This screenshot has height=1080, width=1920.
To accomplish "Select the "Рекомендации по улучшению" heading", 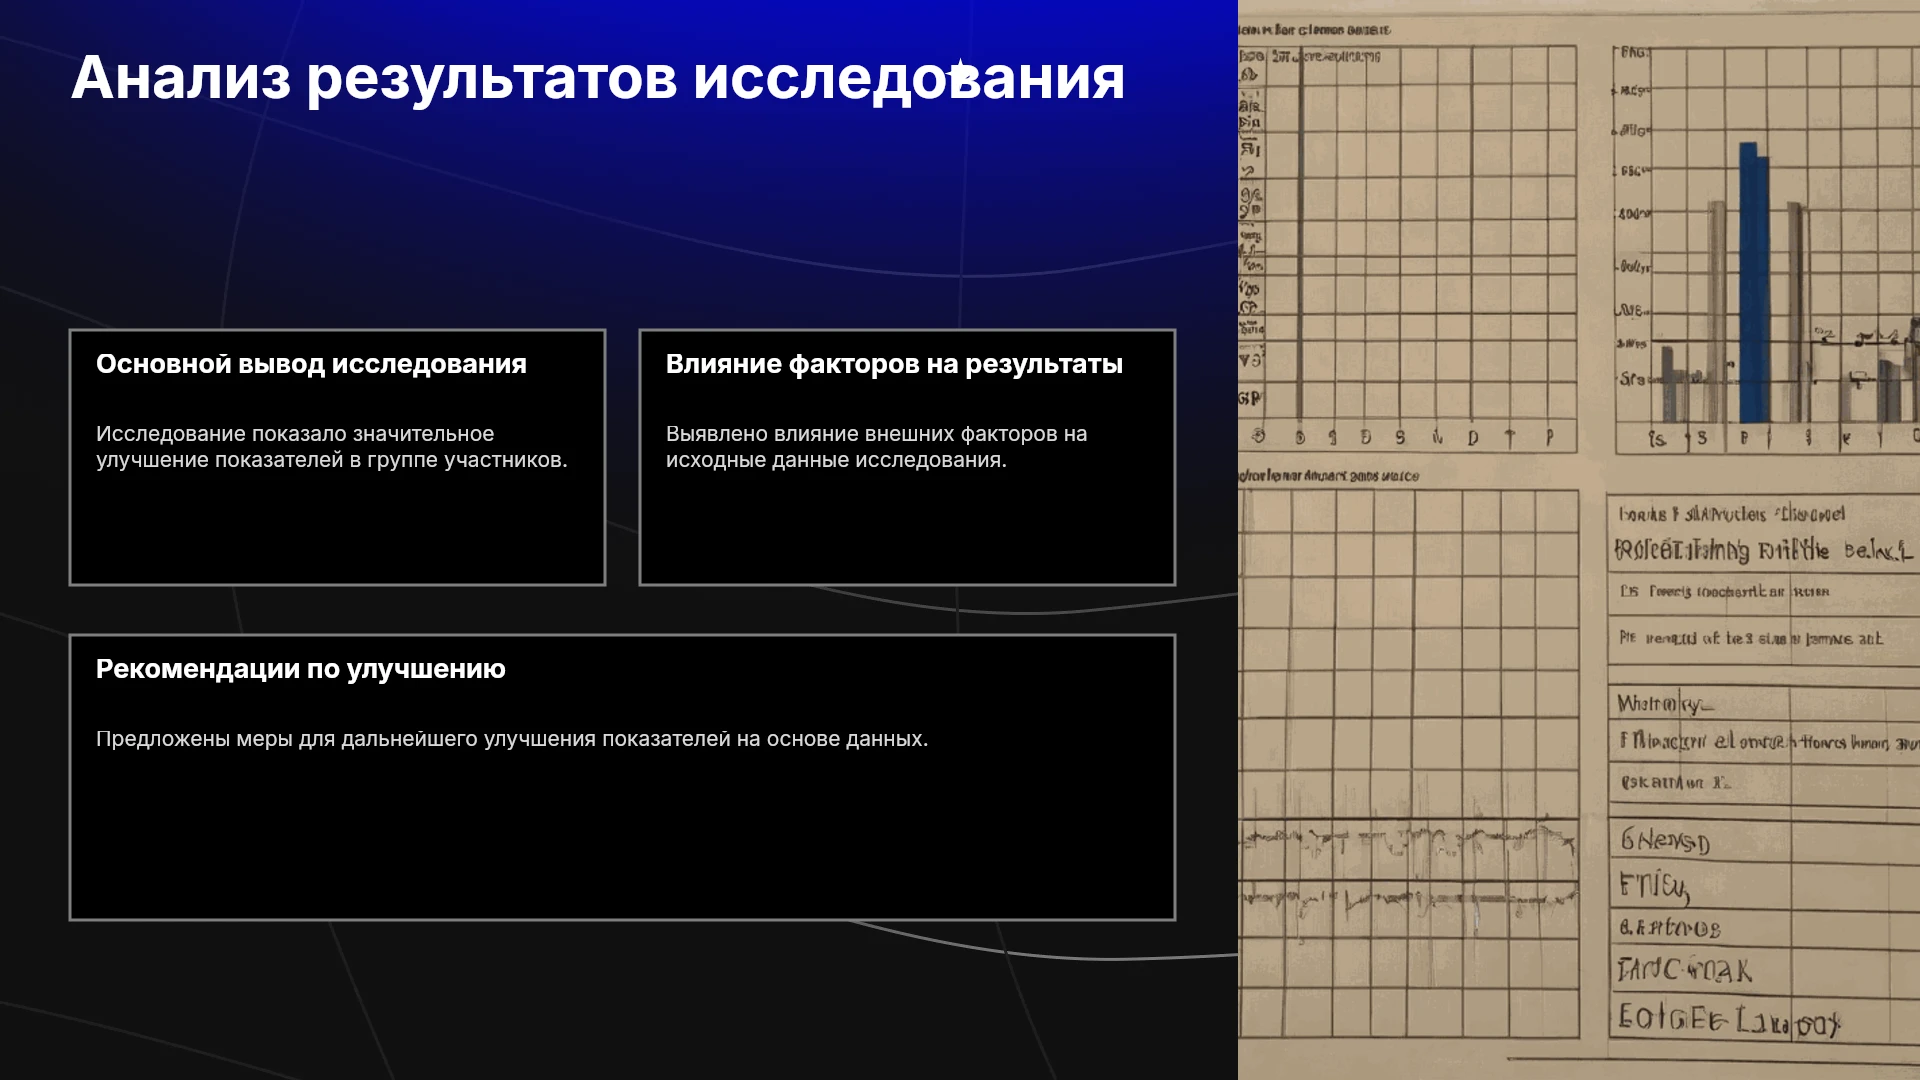I will pos(301,669).
